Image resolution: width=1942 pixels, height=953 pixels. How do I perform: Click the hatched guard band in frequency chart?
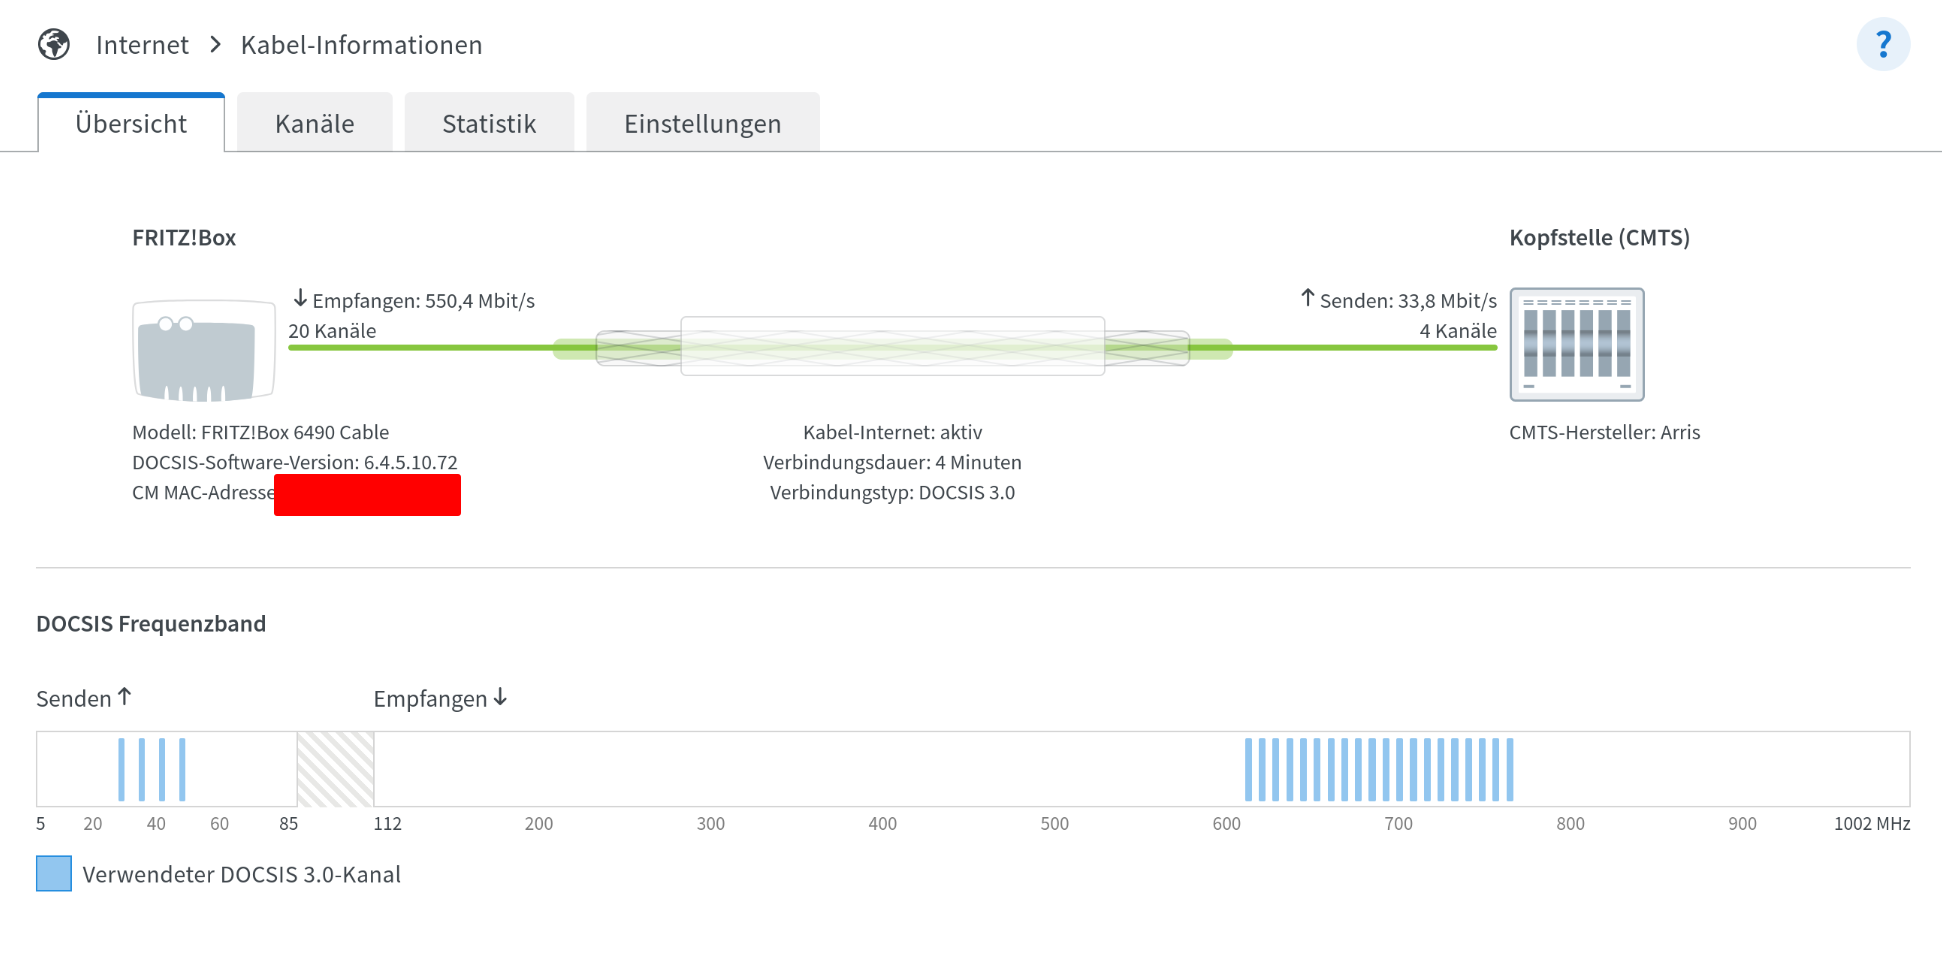pyautogui.click(x=335, y=769)
